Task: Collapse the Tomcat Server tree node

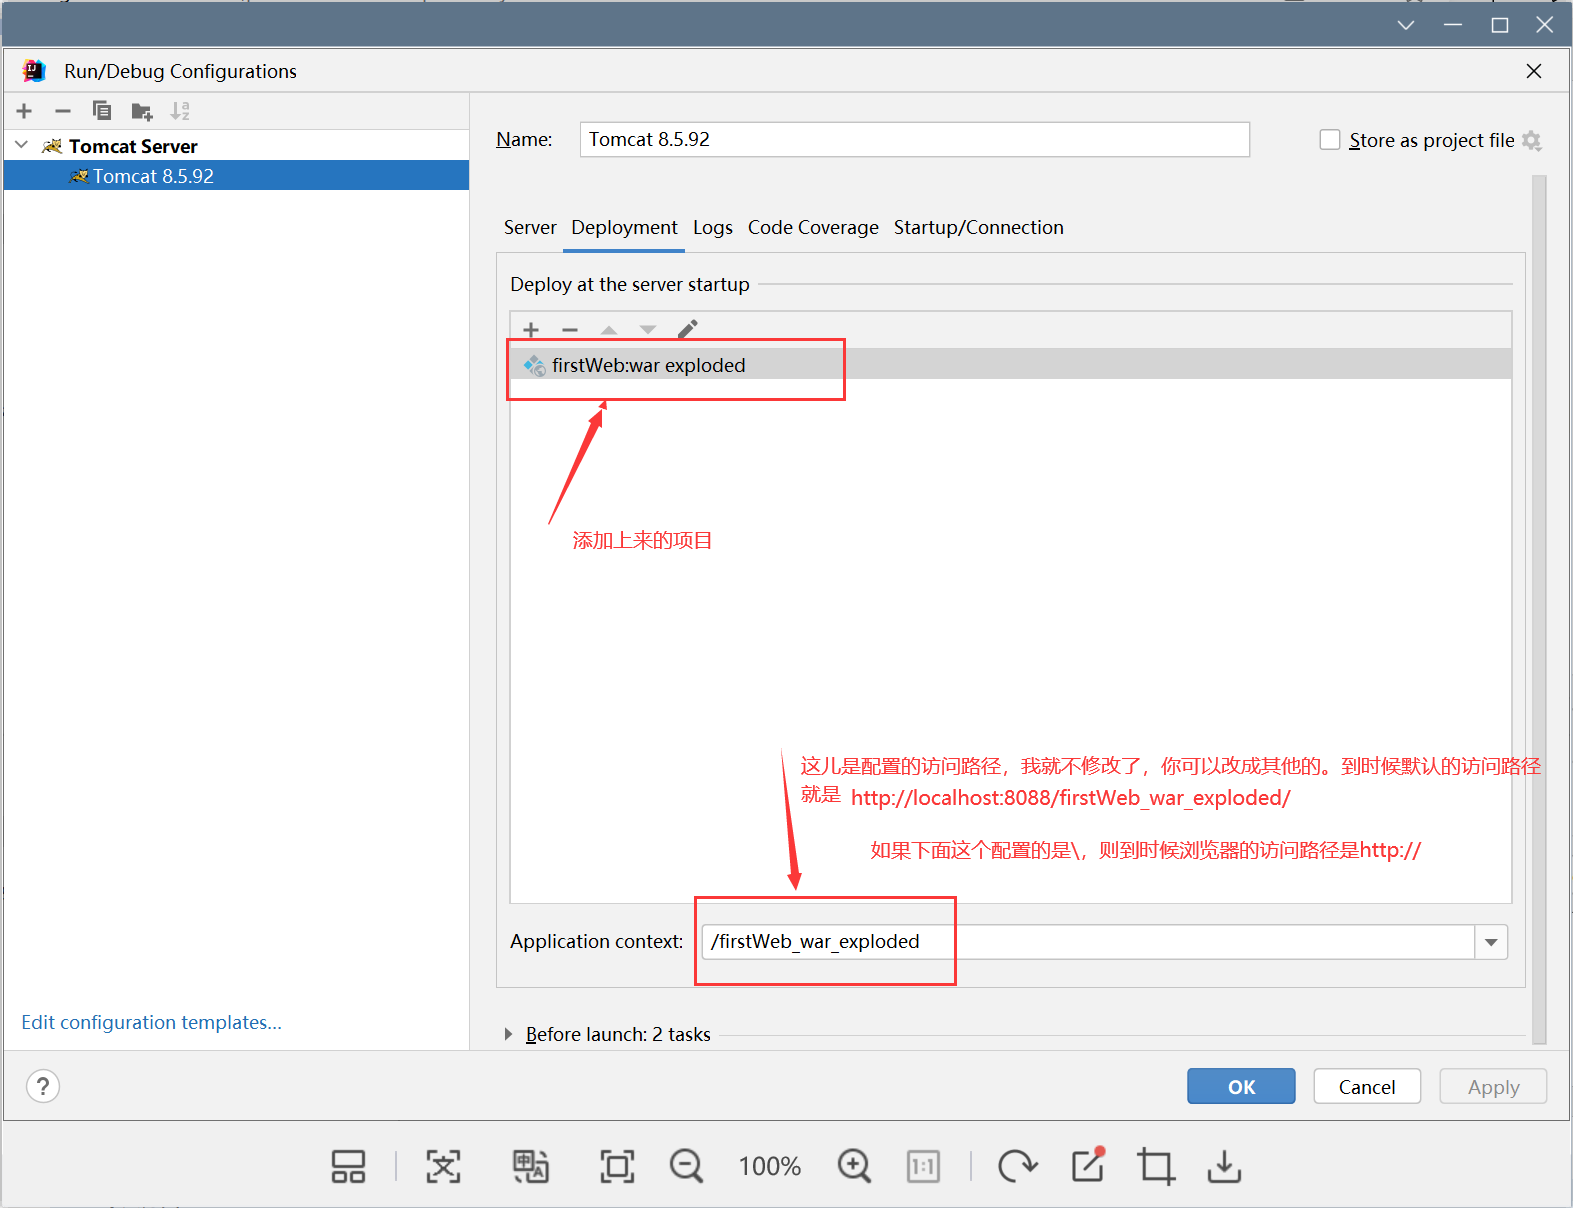Action: 21,146
